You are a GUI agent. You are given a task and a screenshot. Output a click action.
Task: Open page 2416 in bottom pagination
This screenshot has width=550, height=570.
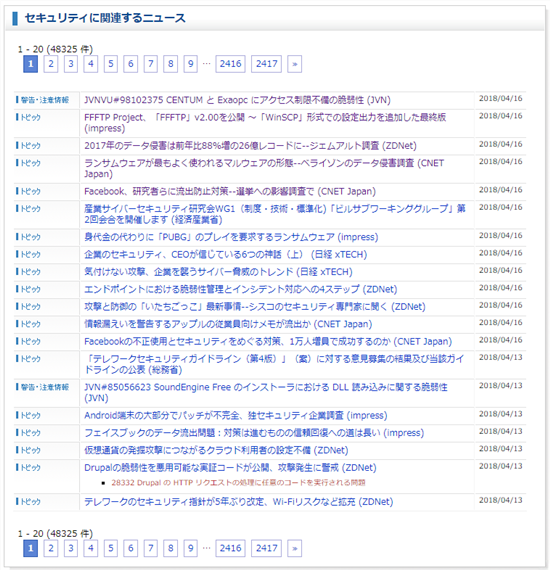[230, 548]
